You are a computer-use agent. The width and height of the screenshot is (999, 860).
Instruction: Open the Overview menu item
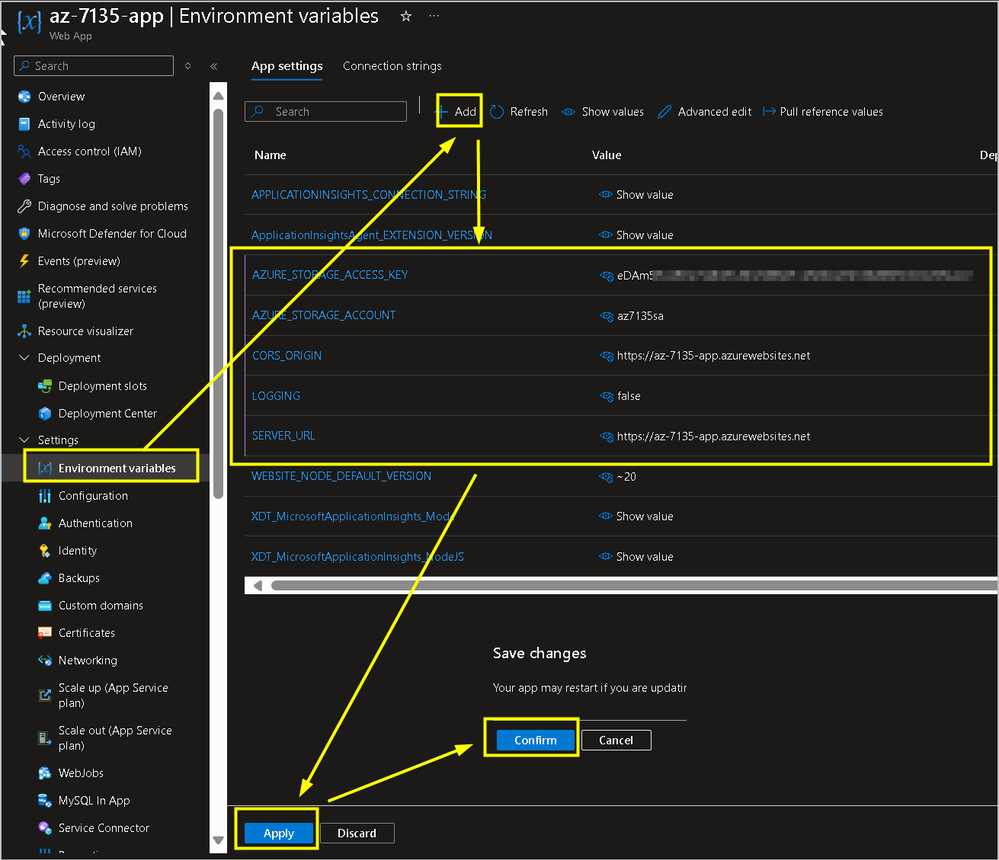61,97
